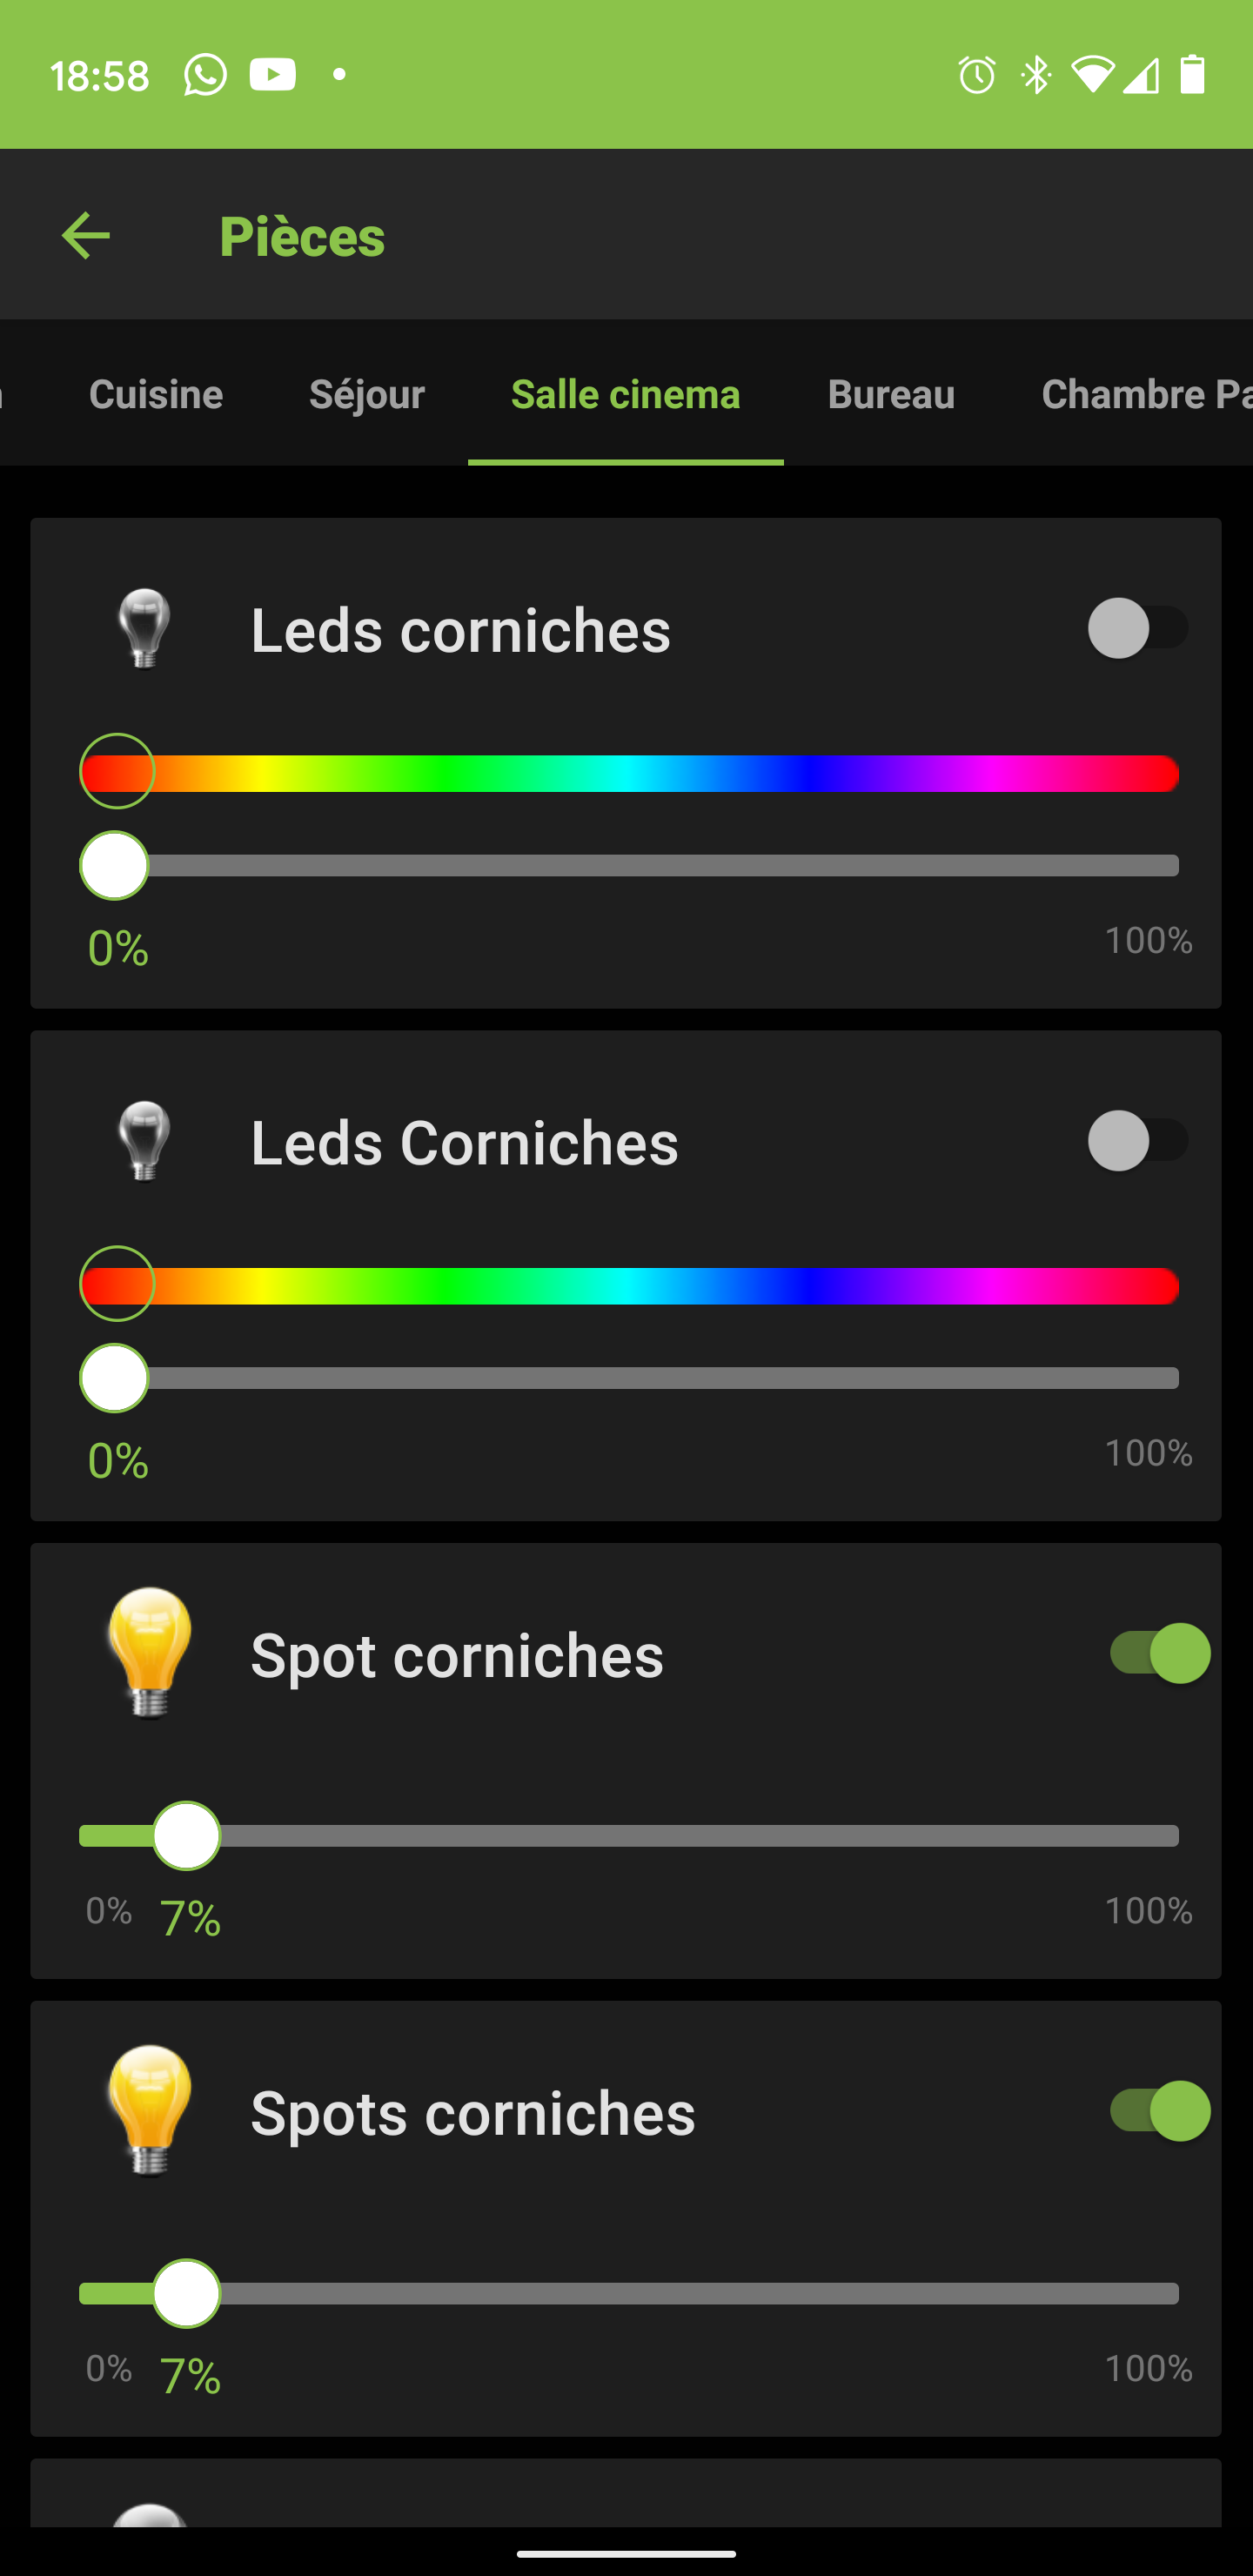The height and width of the screenshot is (2576, 1253).
Task: Tap the Spots corniches brightness slider knob
Action: pyautogui.click(x=187, y=2293)
